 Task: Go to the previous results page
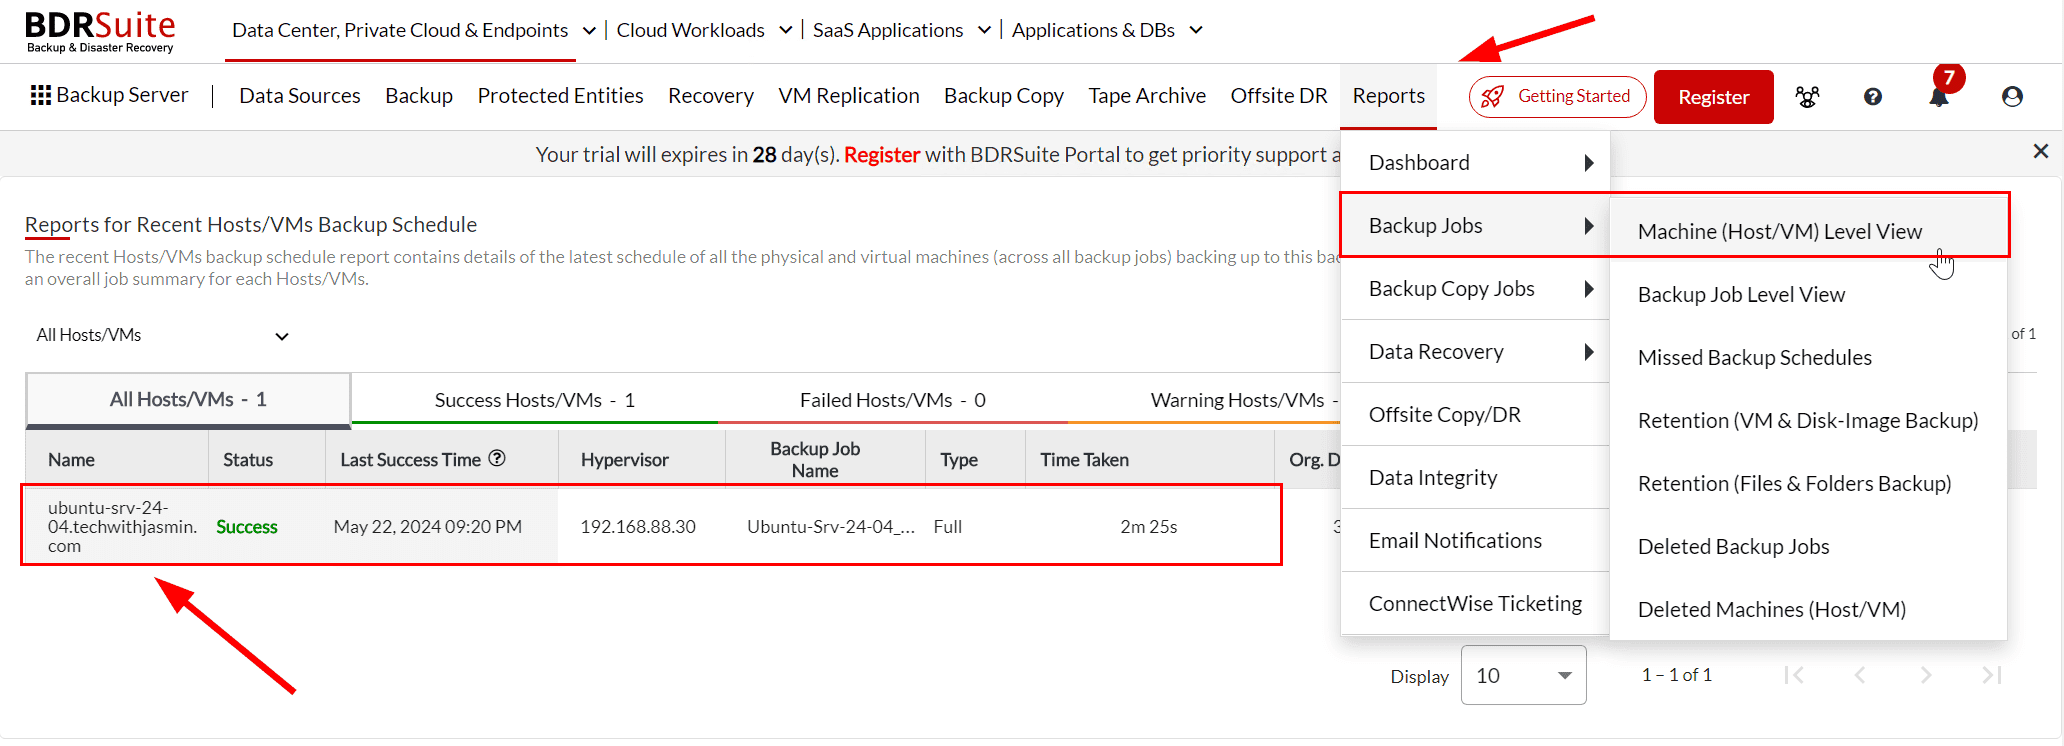(x=1860, y=675)
